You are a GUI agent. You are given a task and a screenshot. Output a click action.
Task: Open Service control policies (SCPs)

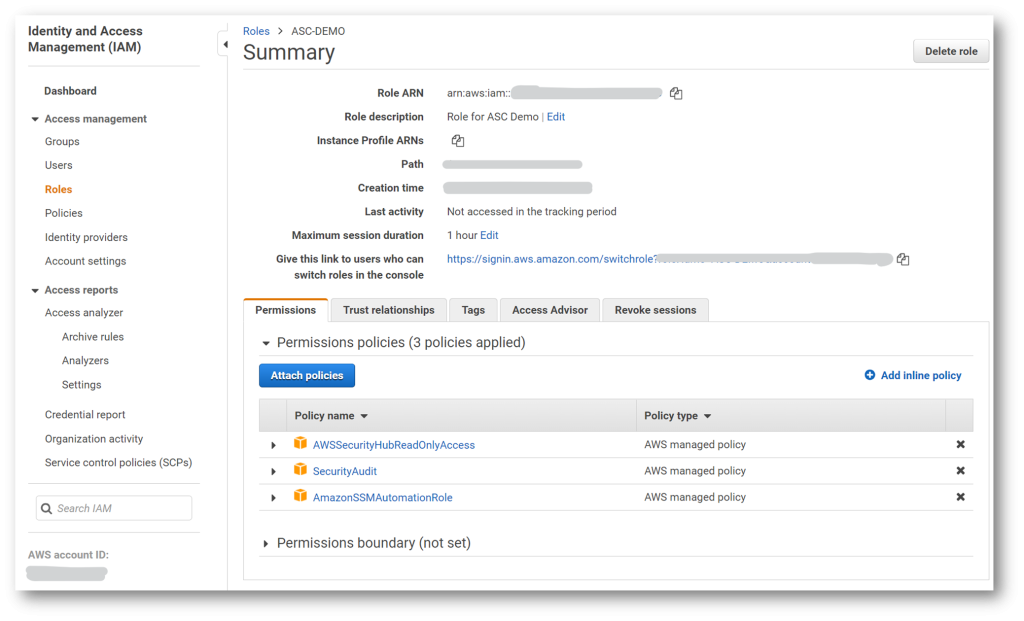point(118,462)
